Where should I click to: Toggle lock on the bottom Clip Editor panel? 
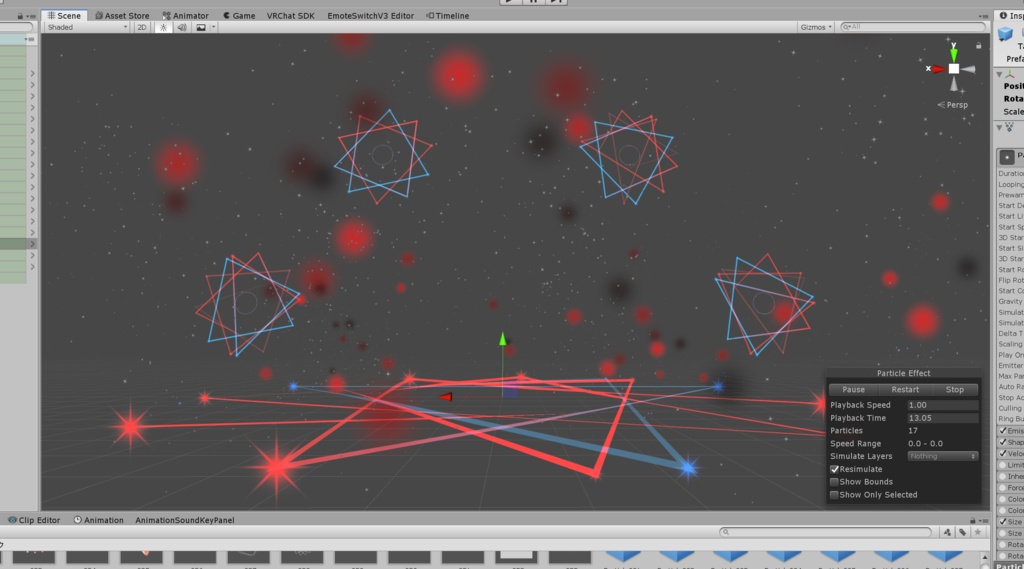(972, 521)
